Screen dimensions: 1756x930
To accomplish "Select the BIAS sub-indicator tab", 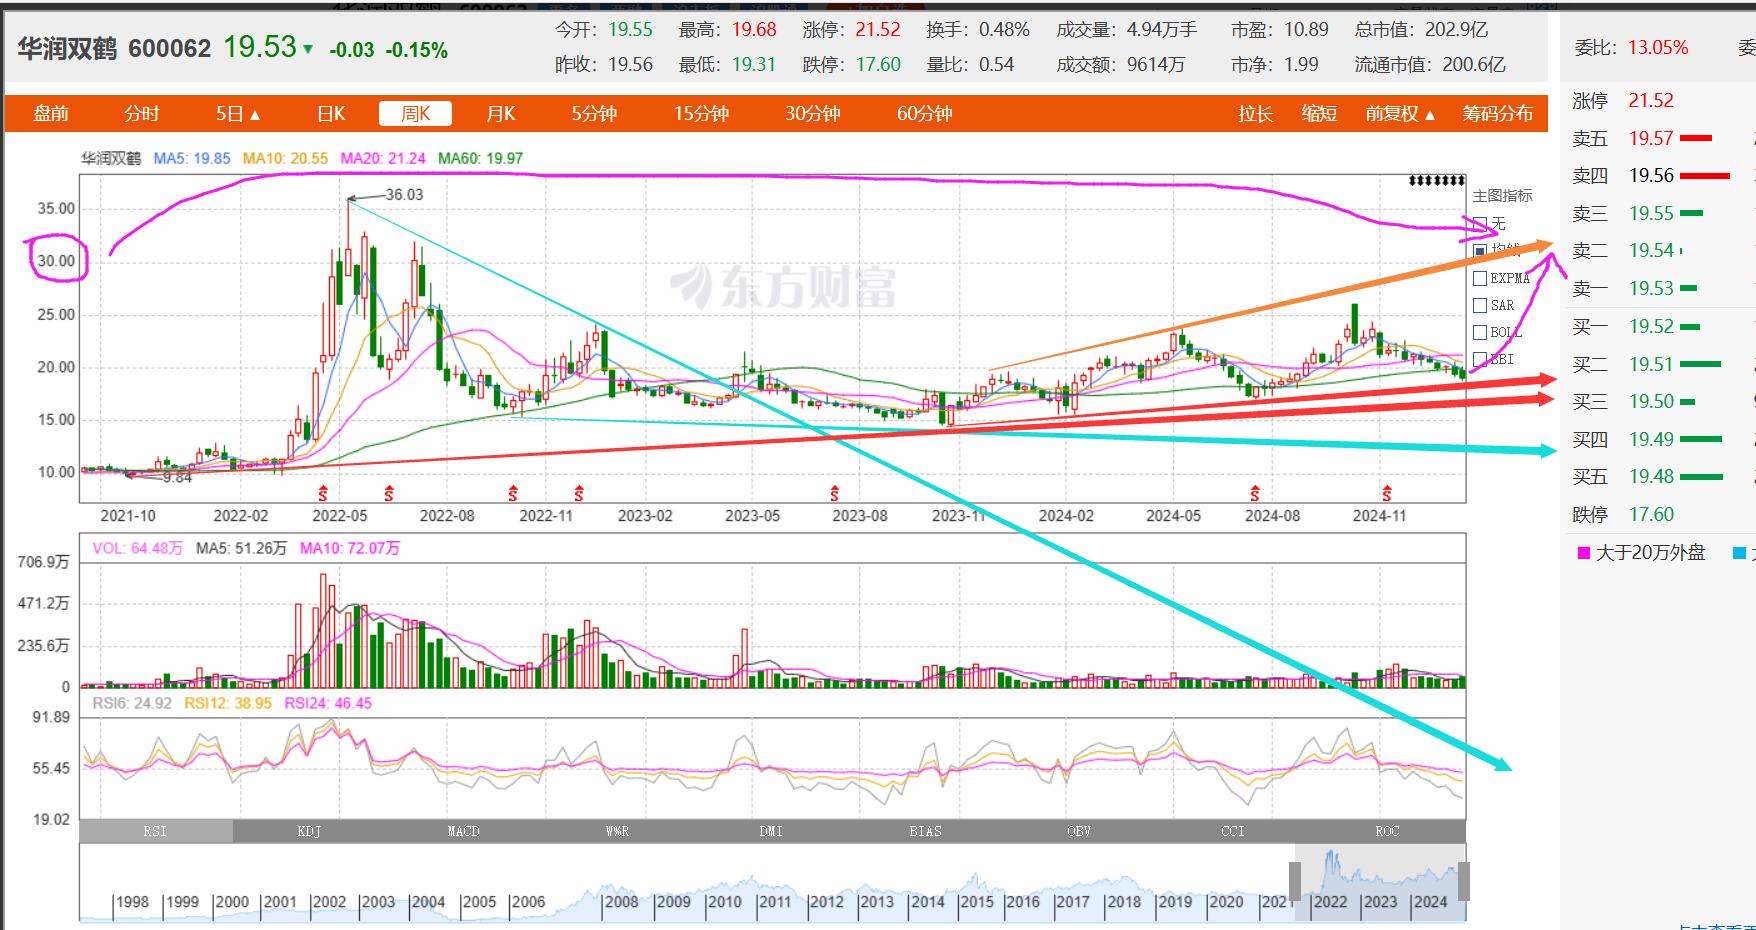I will click(x=926, y=831).
